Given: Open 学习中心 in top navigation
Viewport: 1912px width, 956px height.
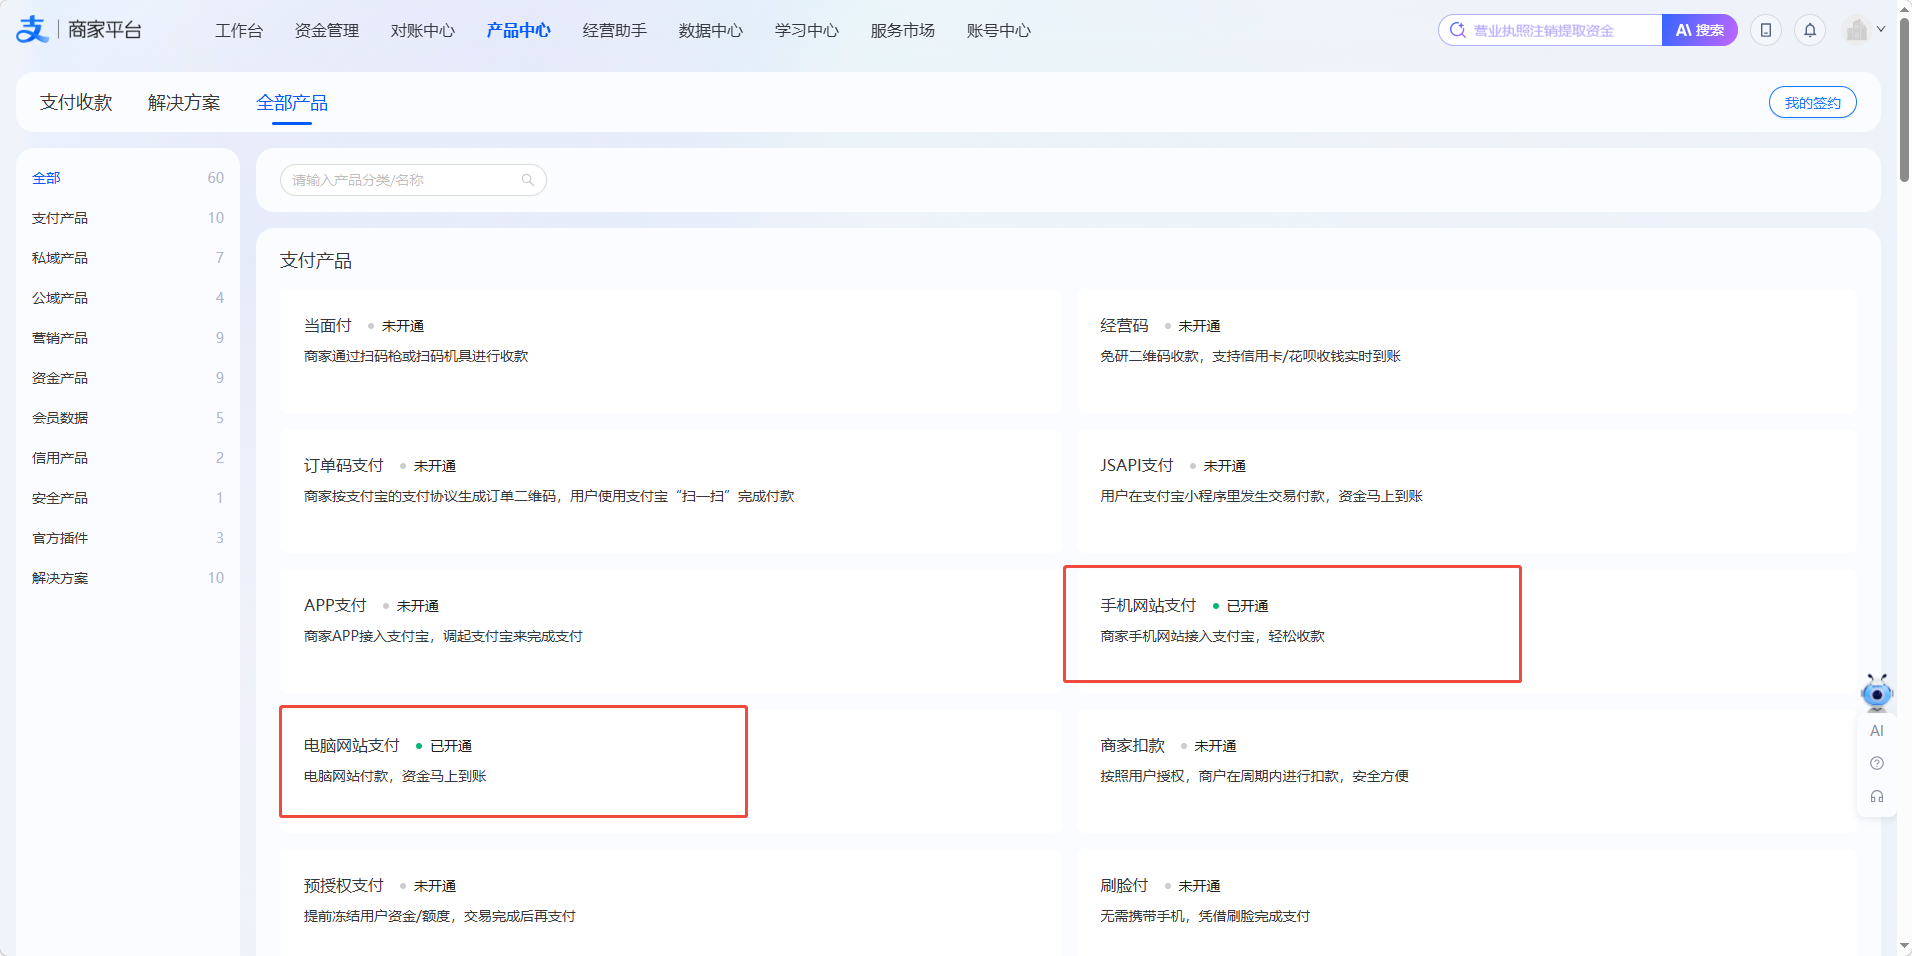Looking at the screenshot, I should point(807,31).
